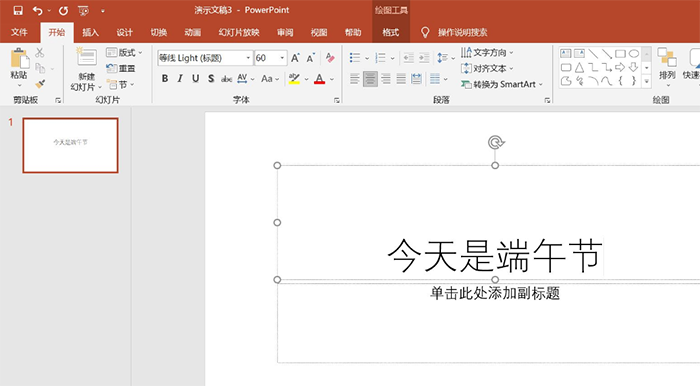Open the font size 60 dropdown
This screenshot has width=700, height=386.
point(282,58)
